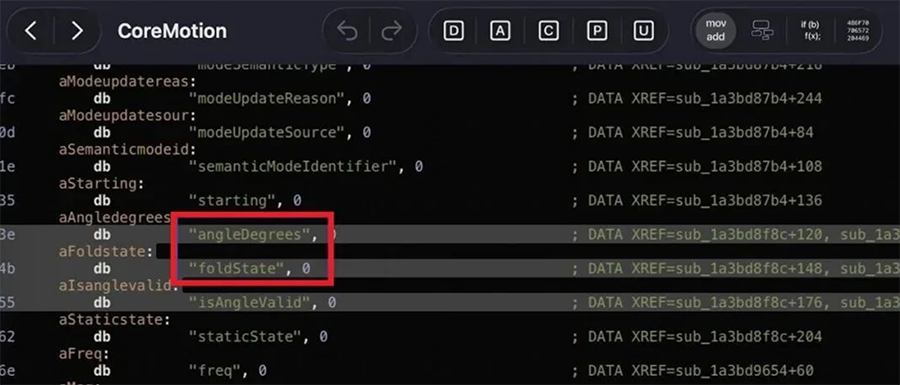Mark as data with D button

pyautogui.click(x=453, y=31)
